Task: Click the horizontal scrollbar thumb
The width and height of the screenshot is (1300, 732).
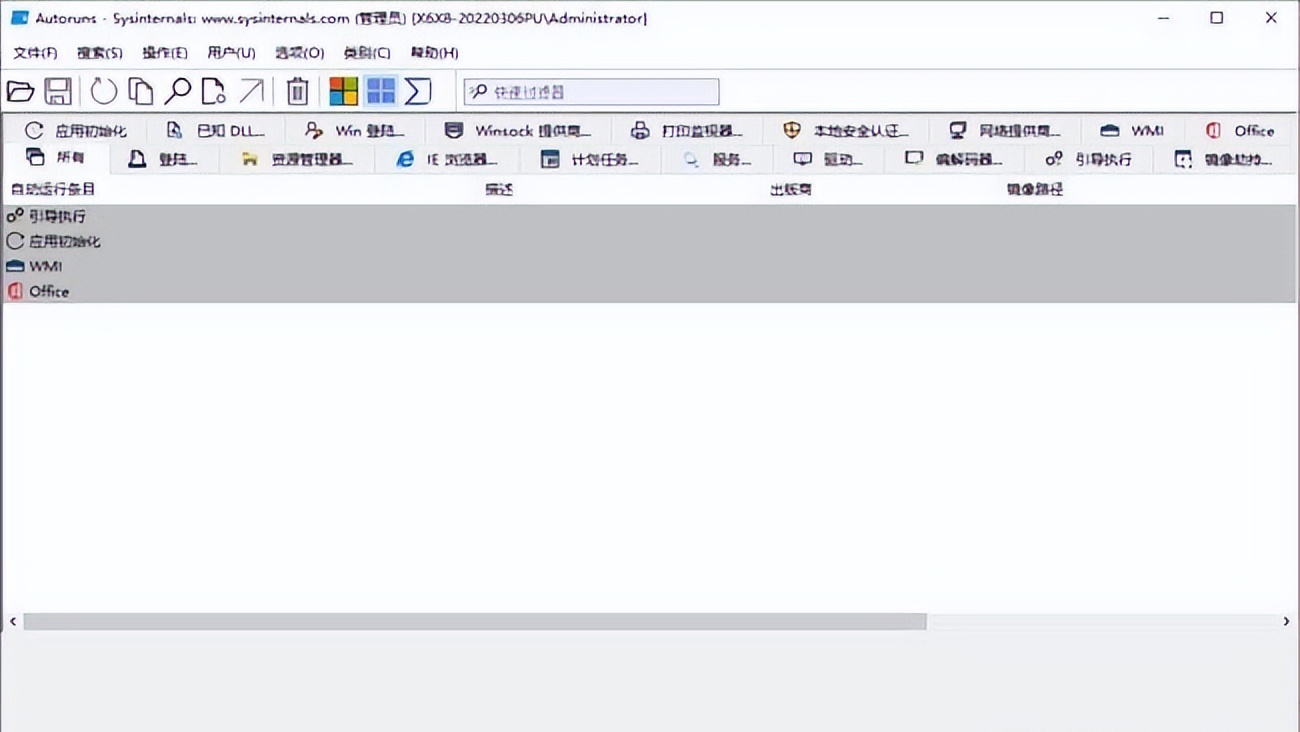Action: pos(475,622)
